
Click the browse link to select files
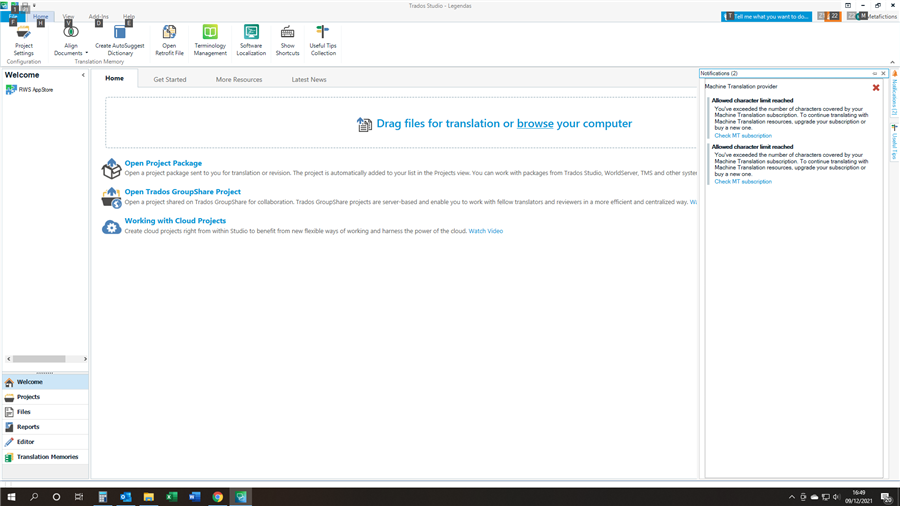[x=535, y=123]
